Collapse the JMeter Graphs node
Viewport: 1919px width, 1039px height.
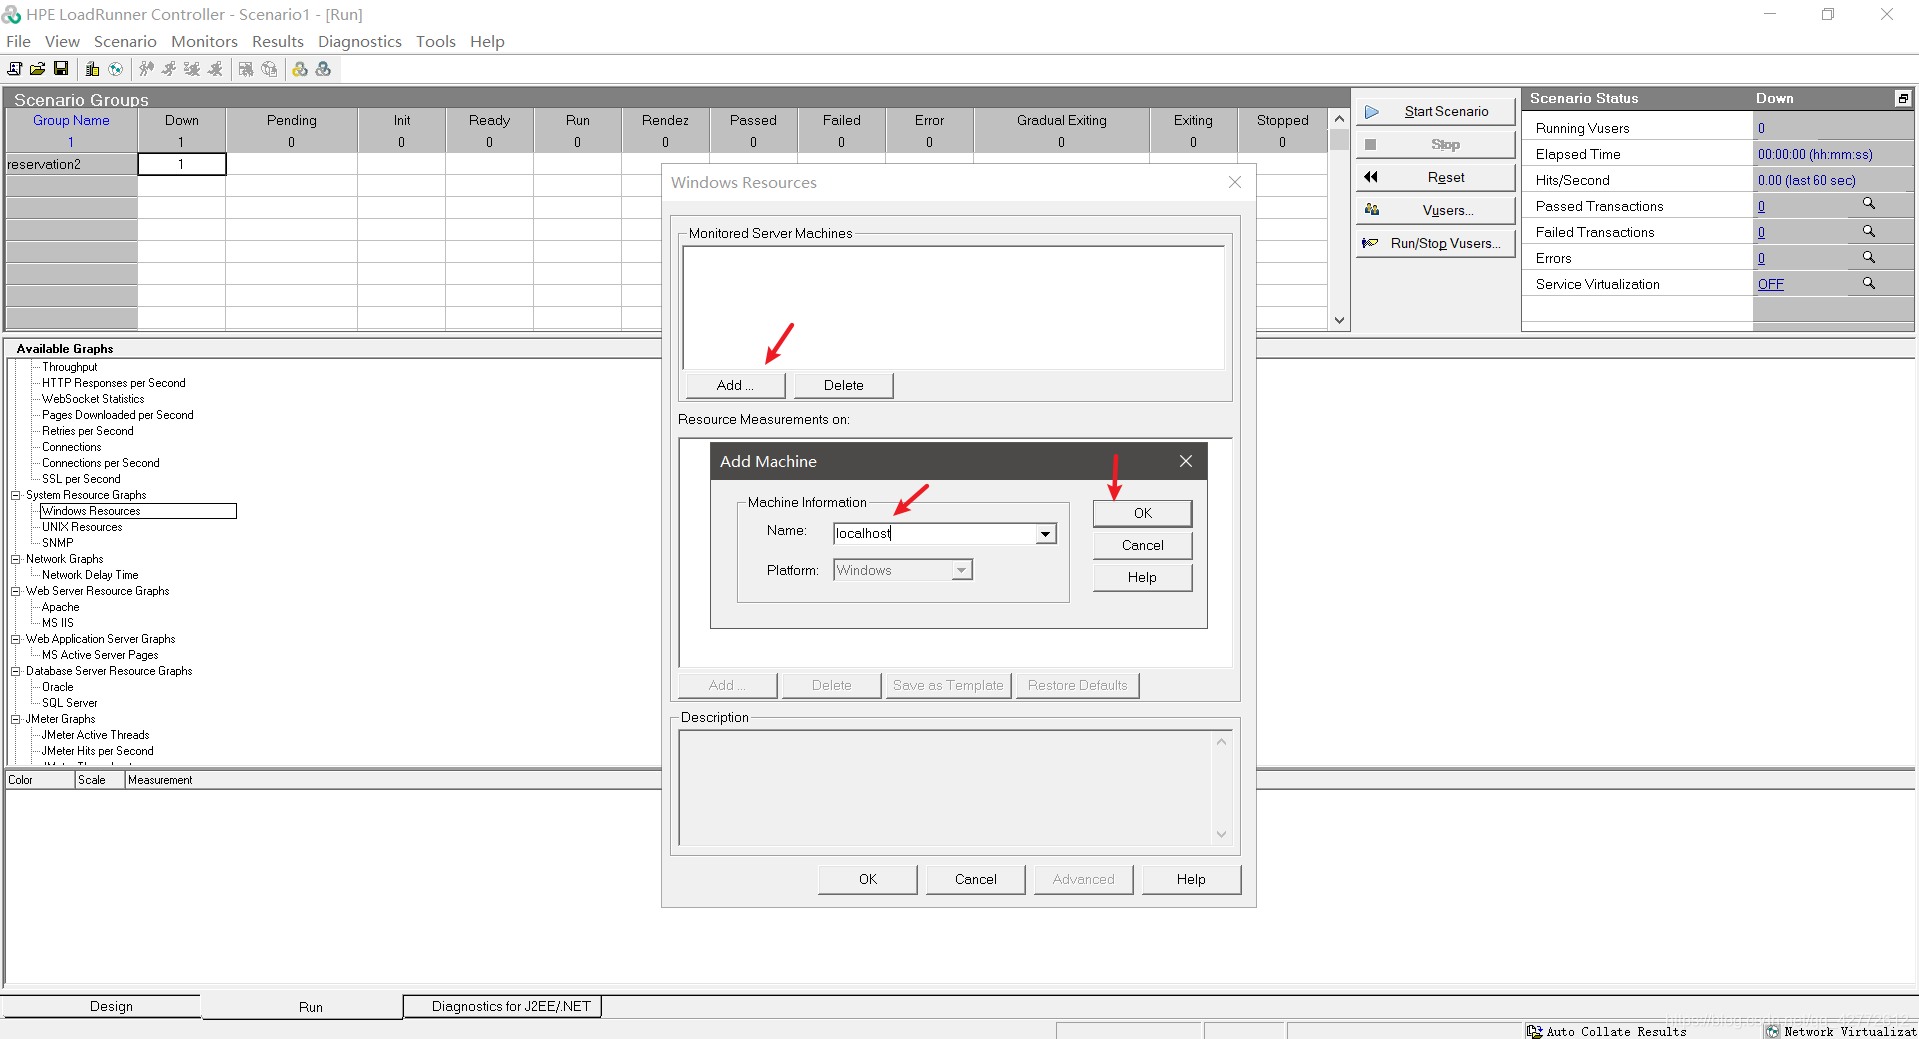pyautogui.click(x=16, y=719)
